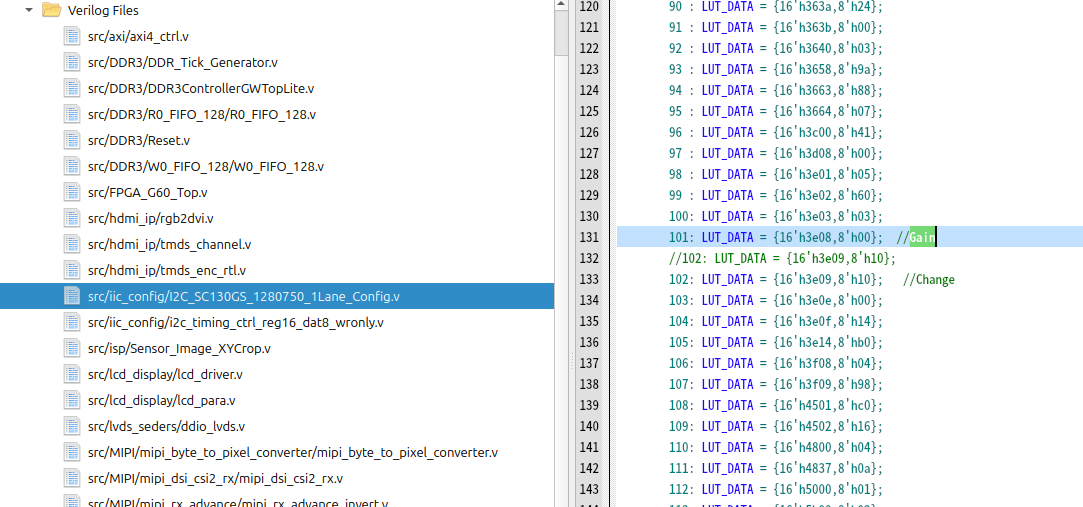Click code line 93 : LUT_DATA 16'h3658

(776, 69)
